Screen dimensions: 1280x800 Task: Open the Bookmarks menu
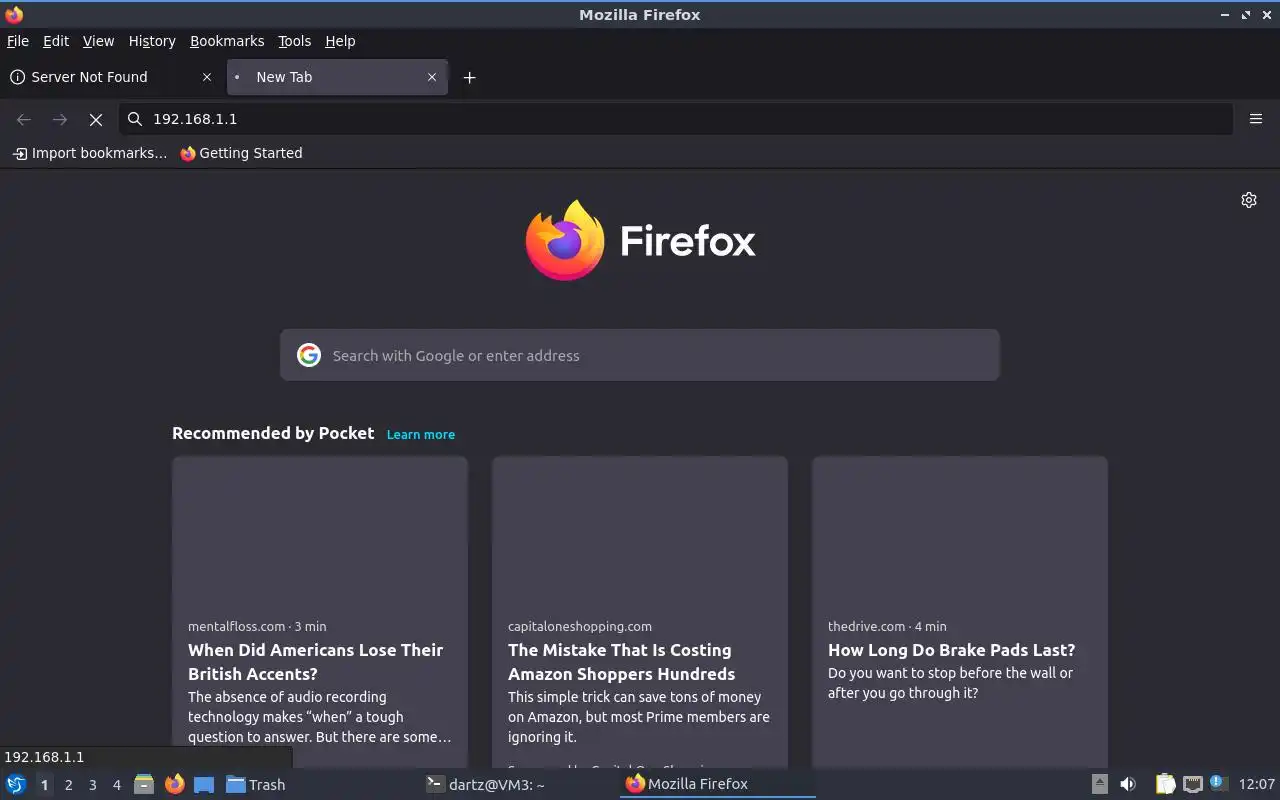click(227, 41)
